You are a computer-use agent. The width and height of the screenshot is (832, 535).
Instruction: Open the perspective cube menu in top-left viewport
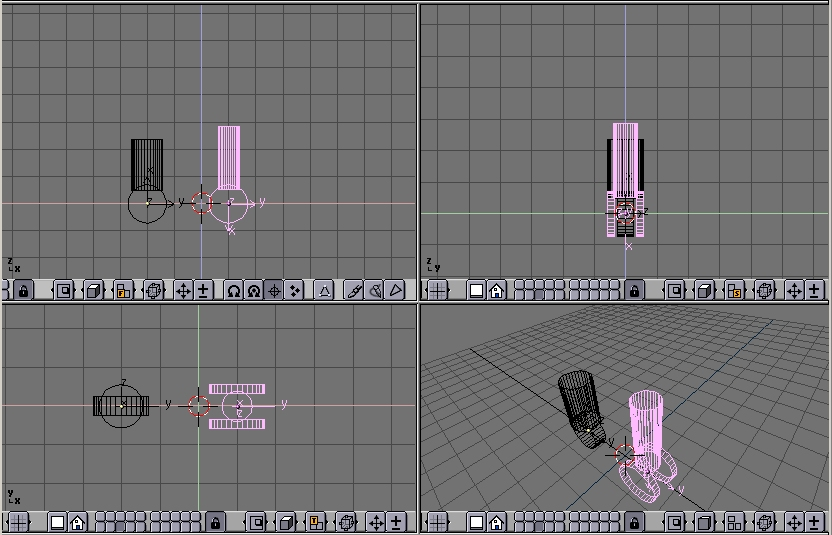pyautogui.click(x=93, y=290)
